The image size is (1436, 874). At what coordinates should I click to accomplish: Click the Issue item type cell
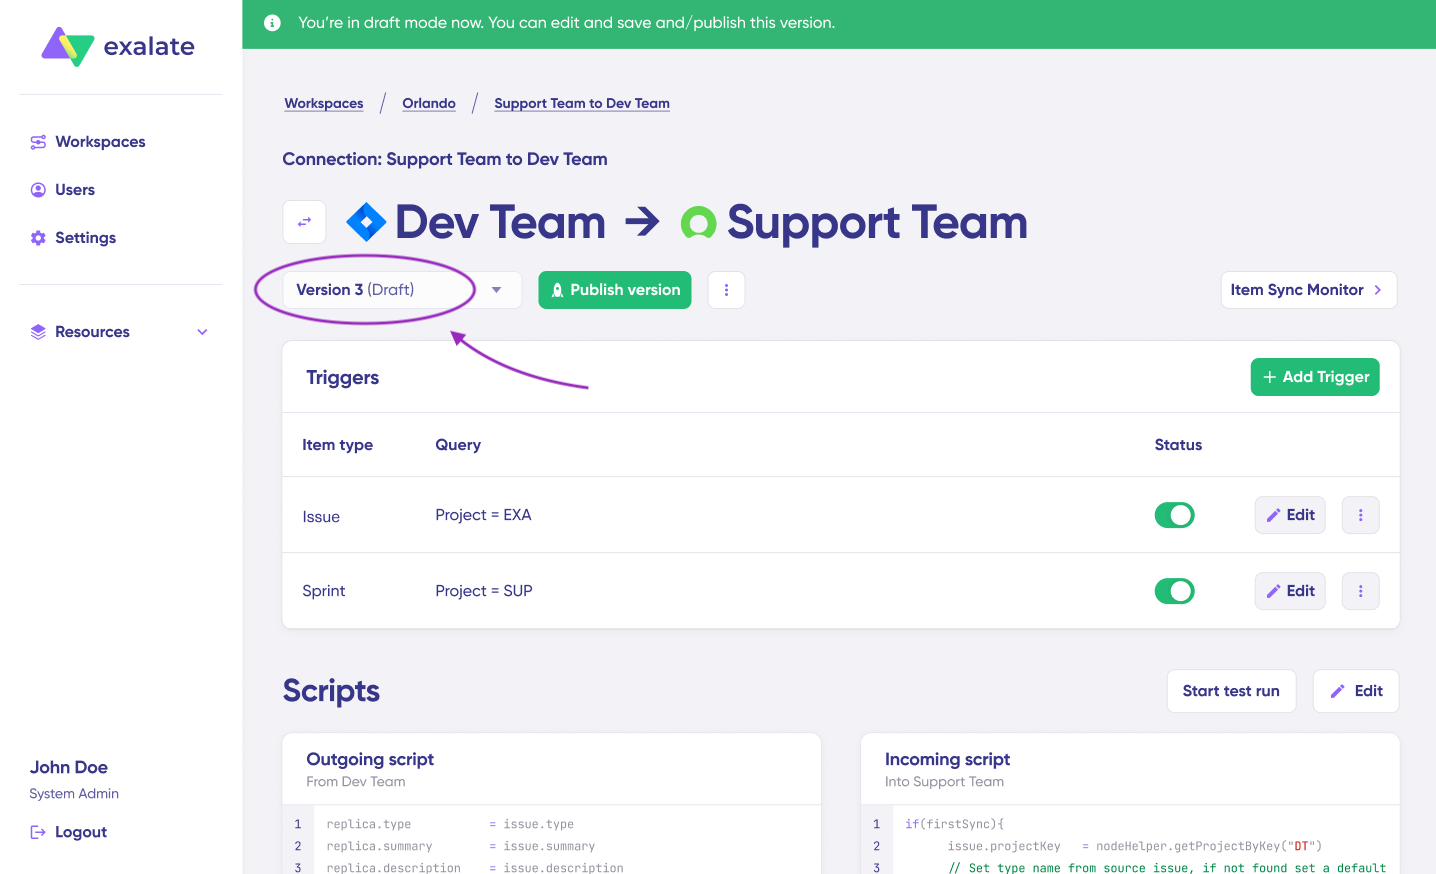[x=321, y=517]
